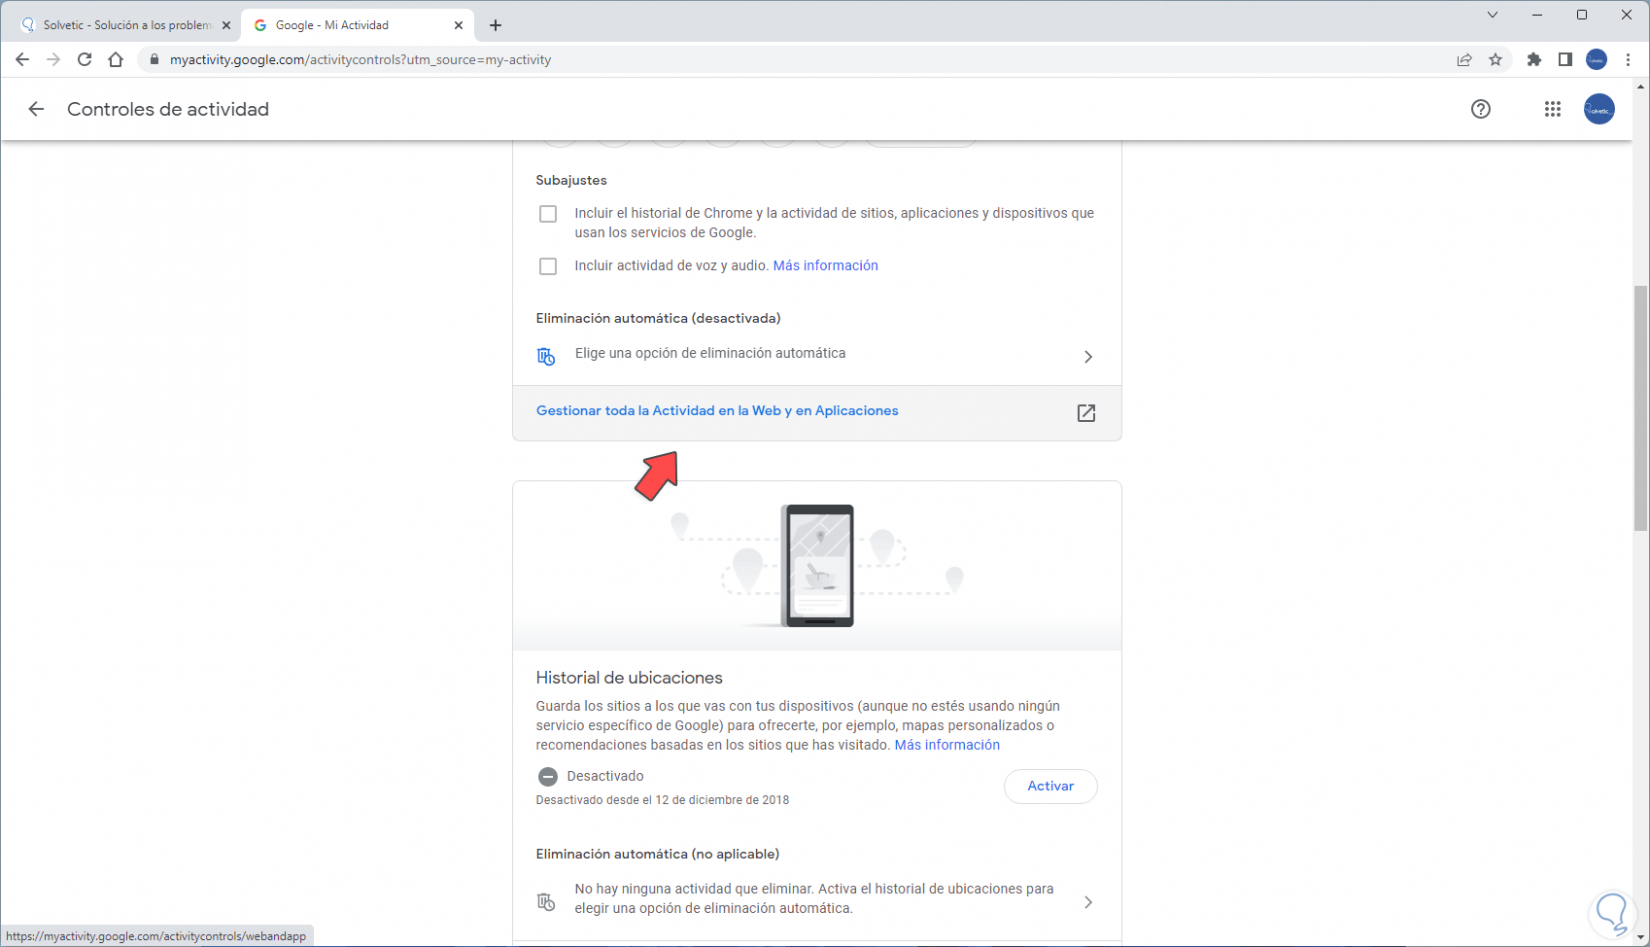Click the Subajustes heading
The width and height of the screenshot is (1650, 947).
pos(571,181)
